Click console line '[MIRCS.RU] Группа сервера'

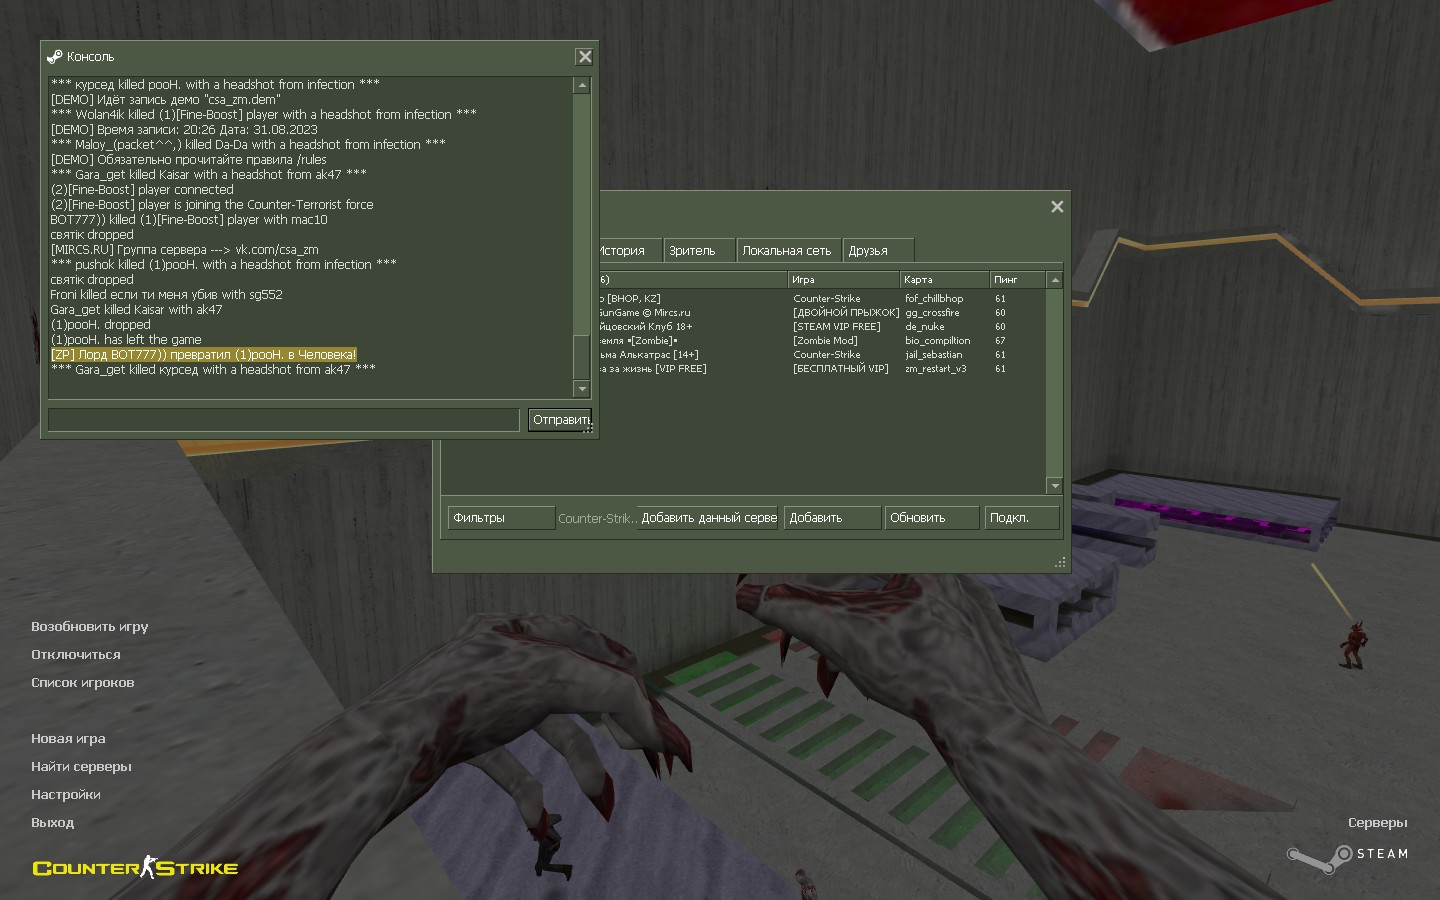184,250
